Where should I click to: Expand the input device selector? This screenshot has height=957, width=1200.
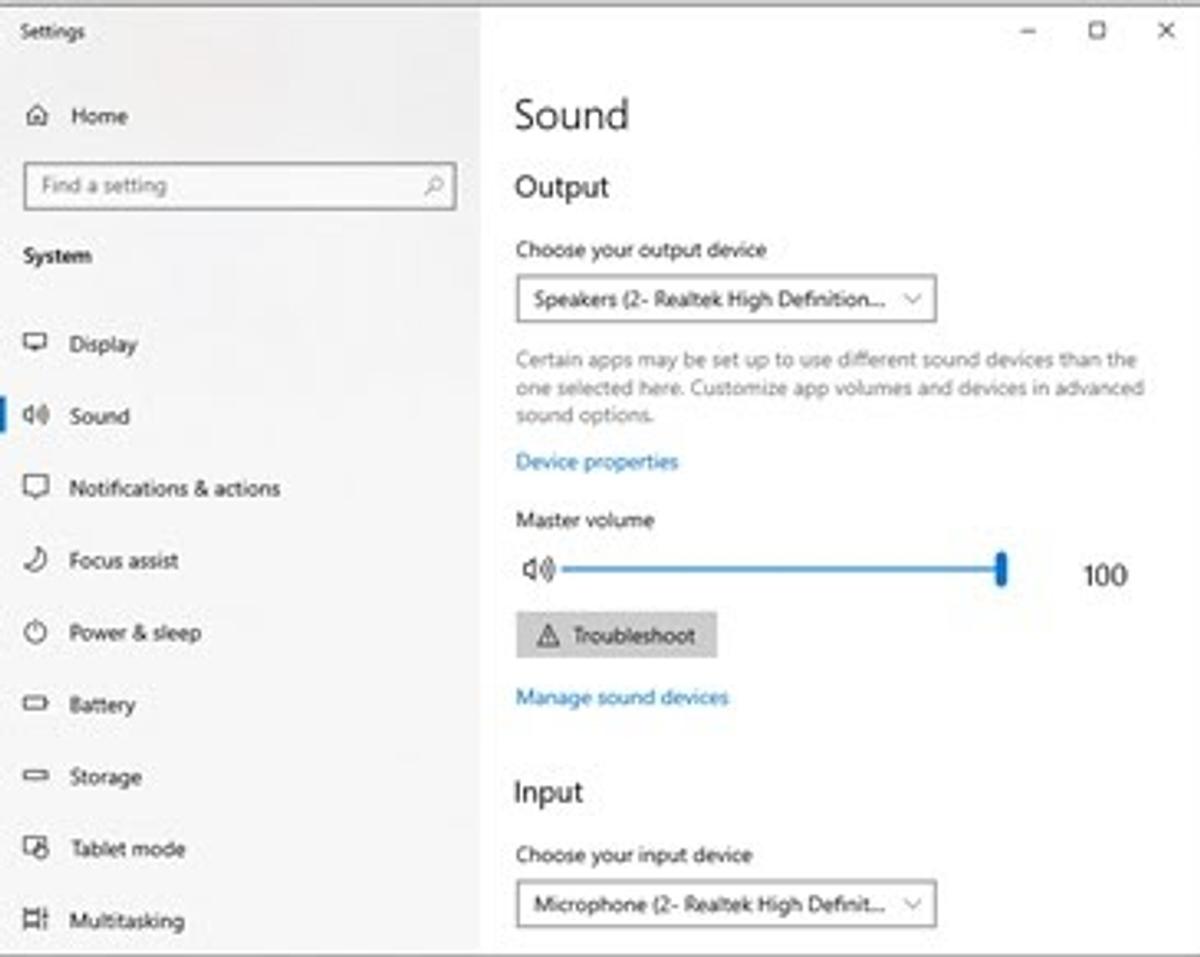pos(725,903)
